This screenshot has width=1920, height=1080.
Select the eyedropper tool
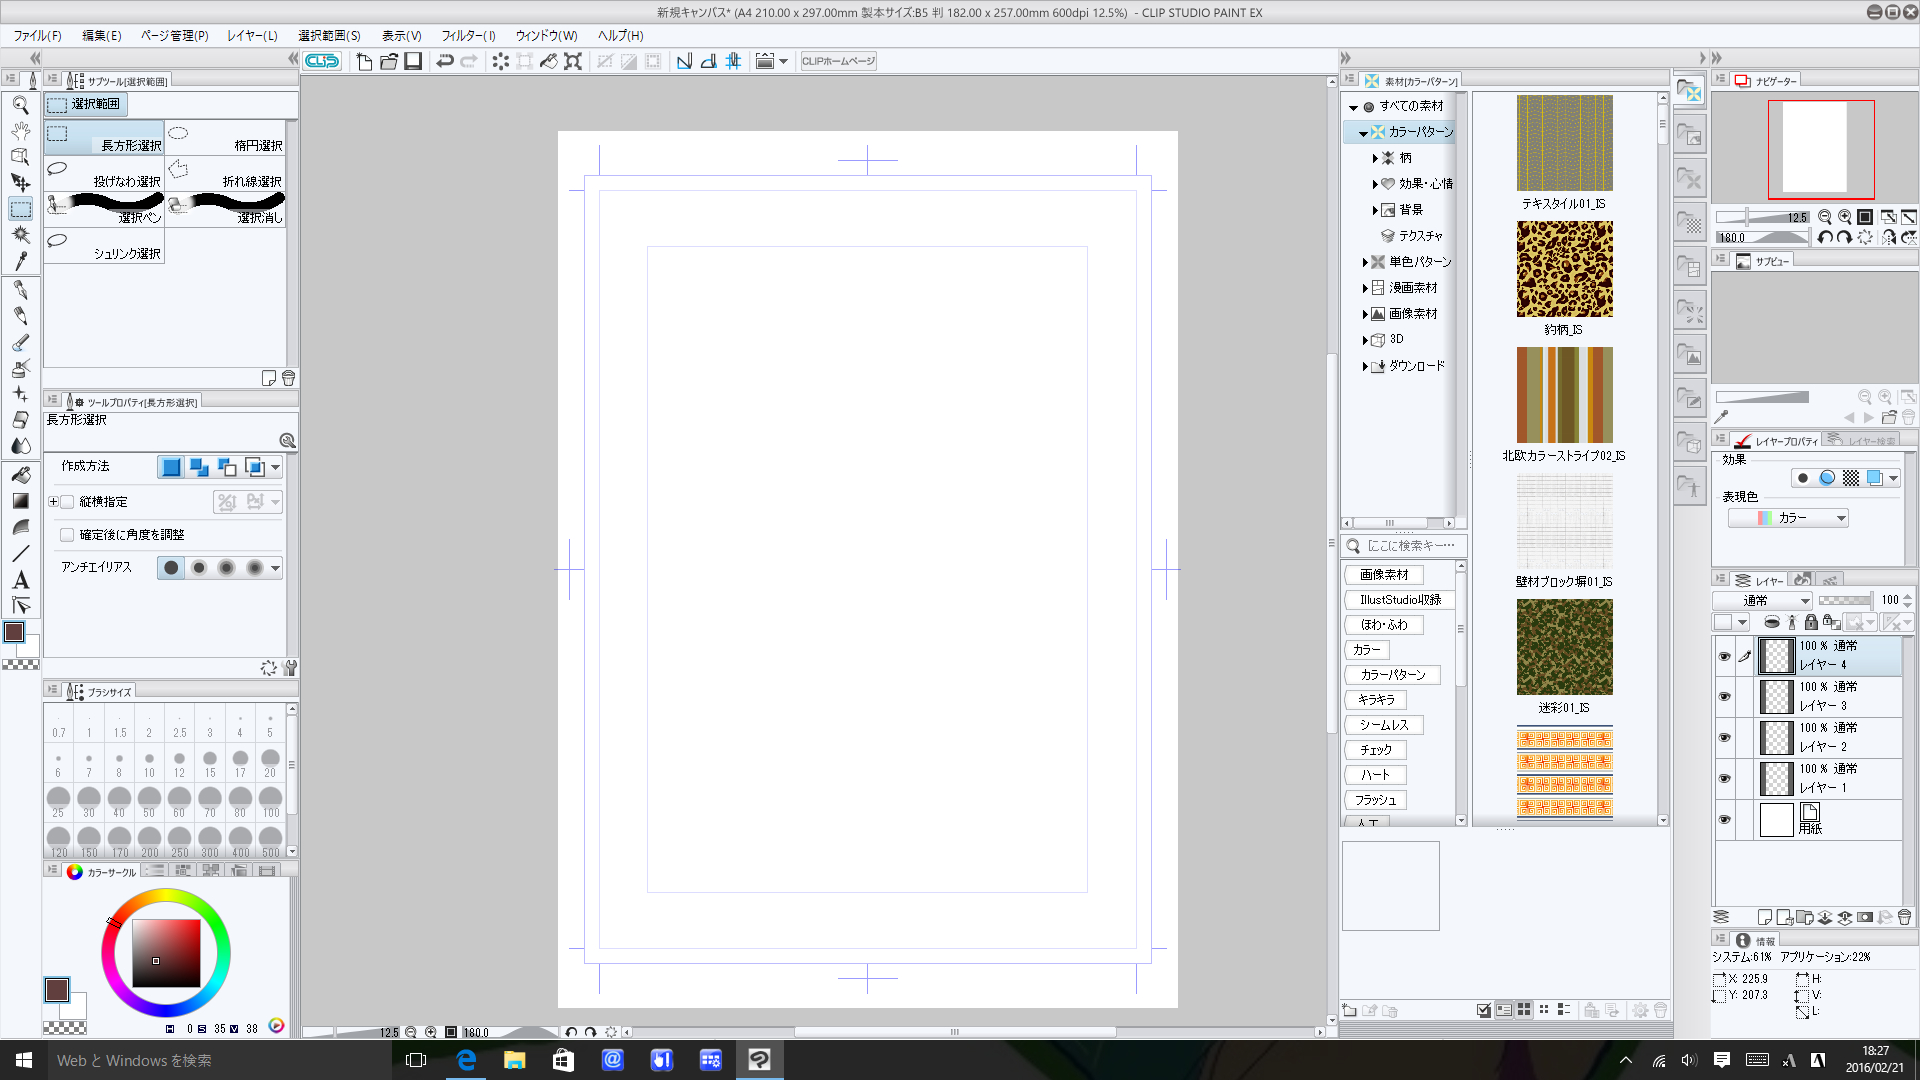[x=20, y=261]
